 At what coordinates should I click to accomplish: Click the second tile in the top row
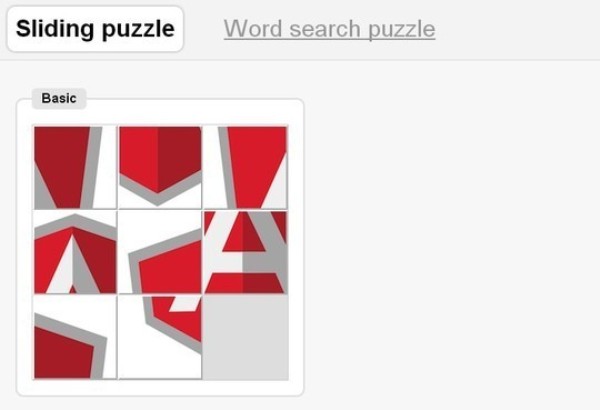coord(160,167)
